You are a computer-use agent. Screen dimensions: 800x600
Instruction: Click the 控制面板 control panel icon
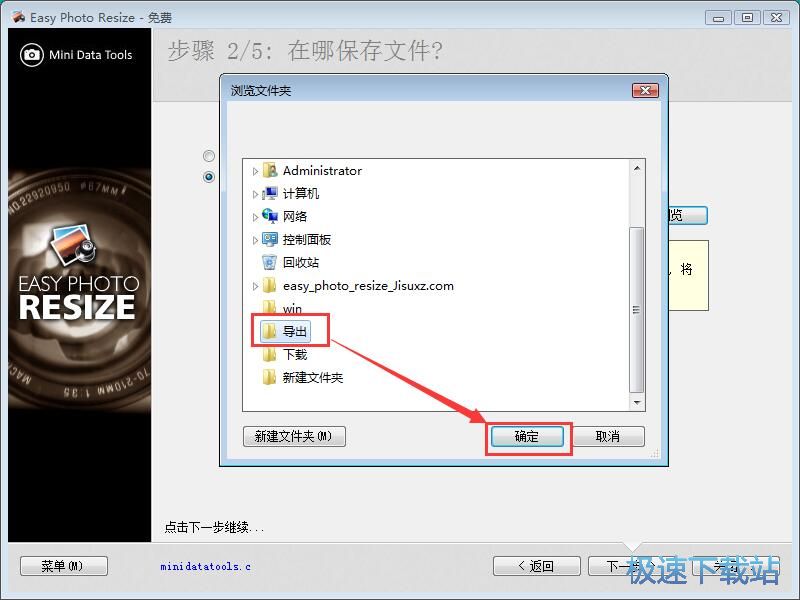269,239
